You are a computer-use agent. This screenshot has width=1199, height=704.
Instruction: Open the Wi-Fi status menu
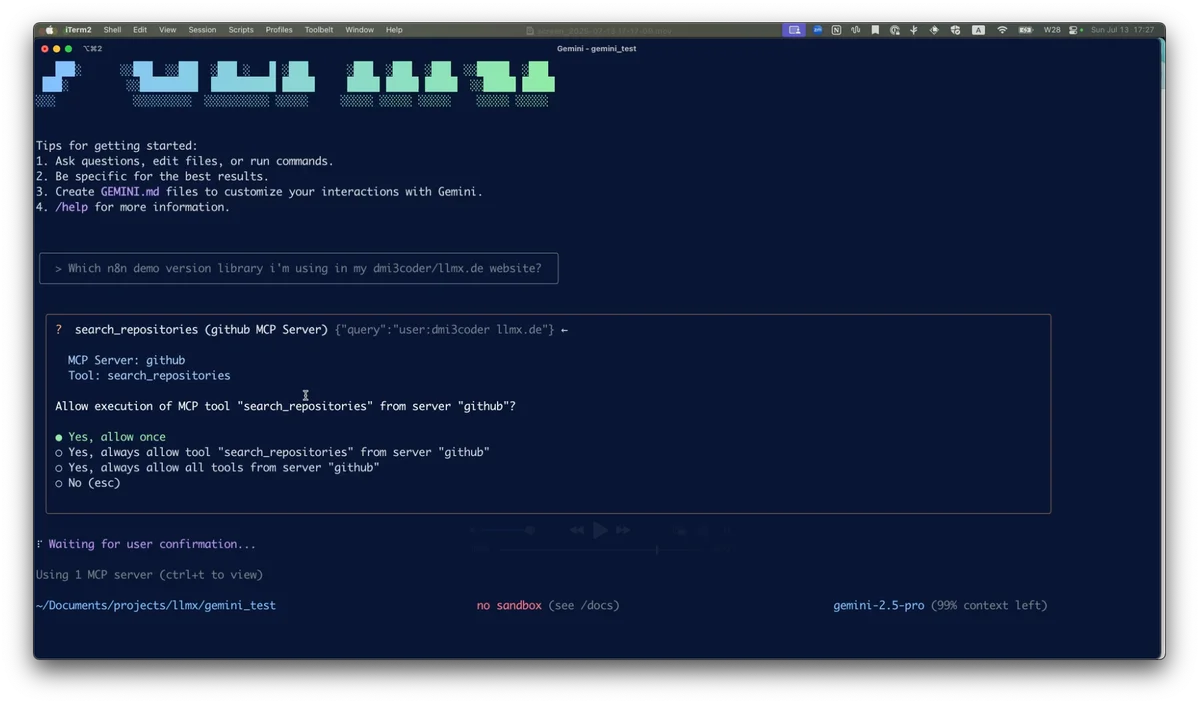1002,30
